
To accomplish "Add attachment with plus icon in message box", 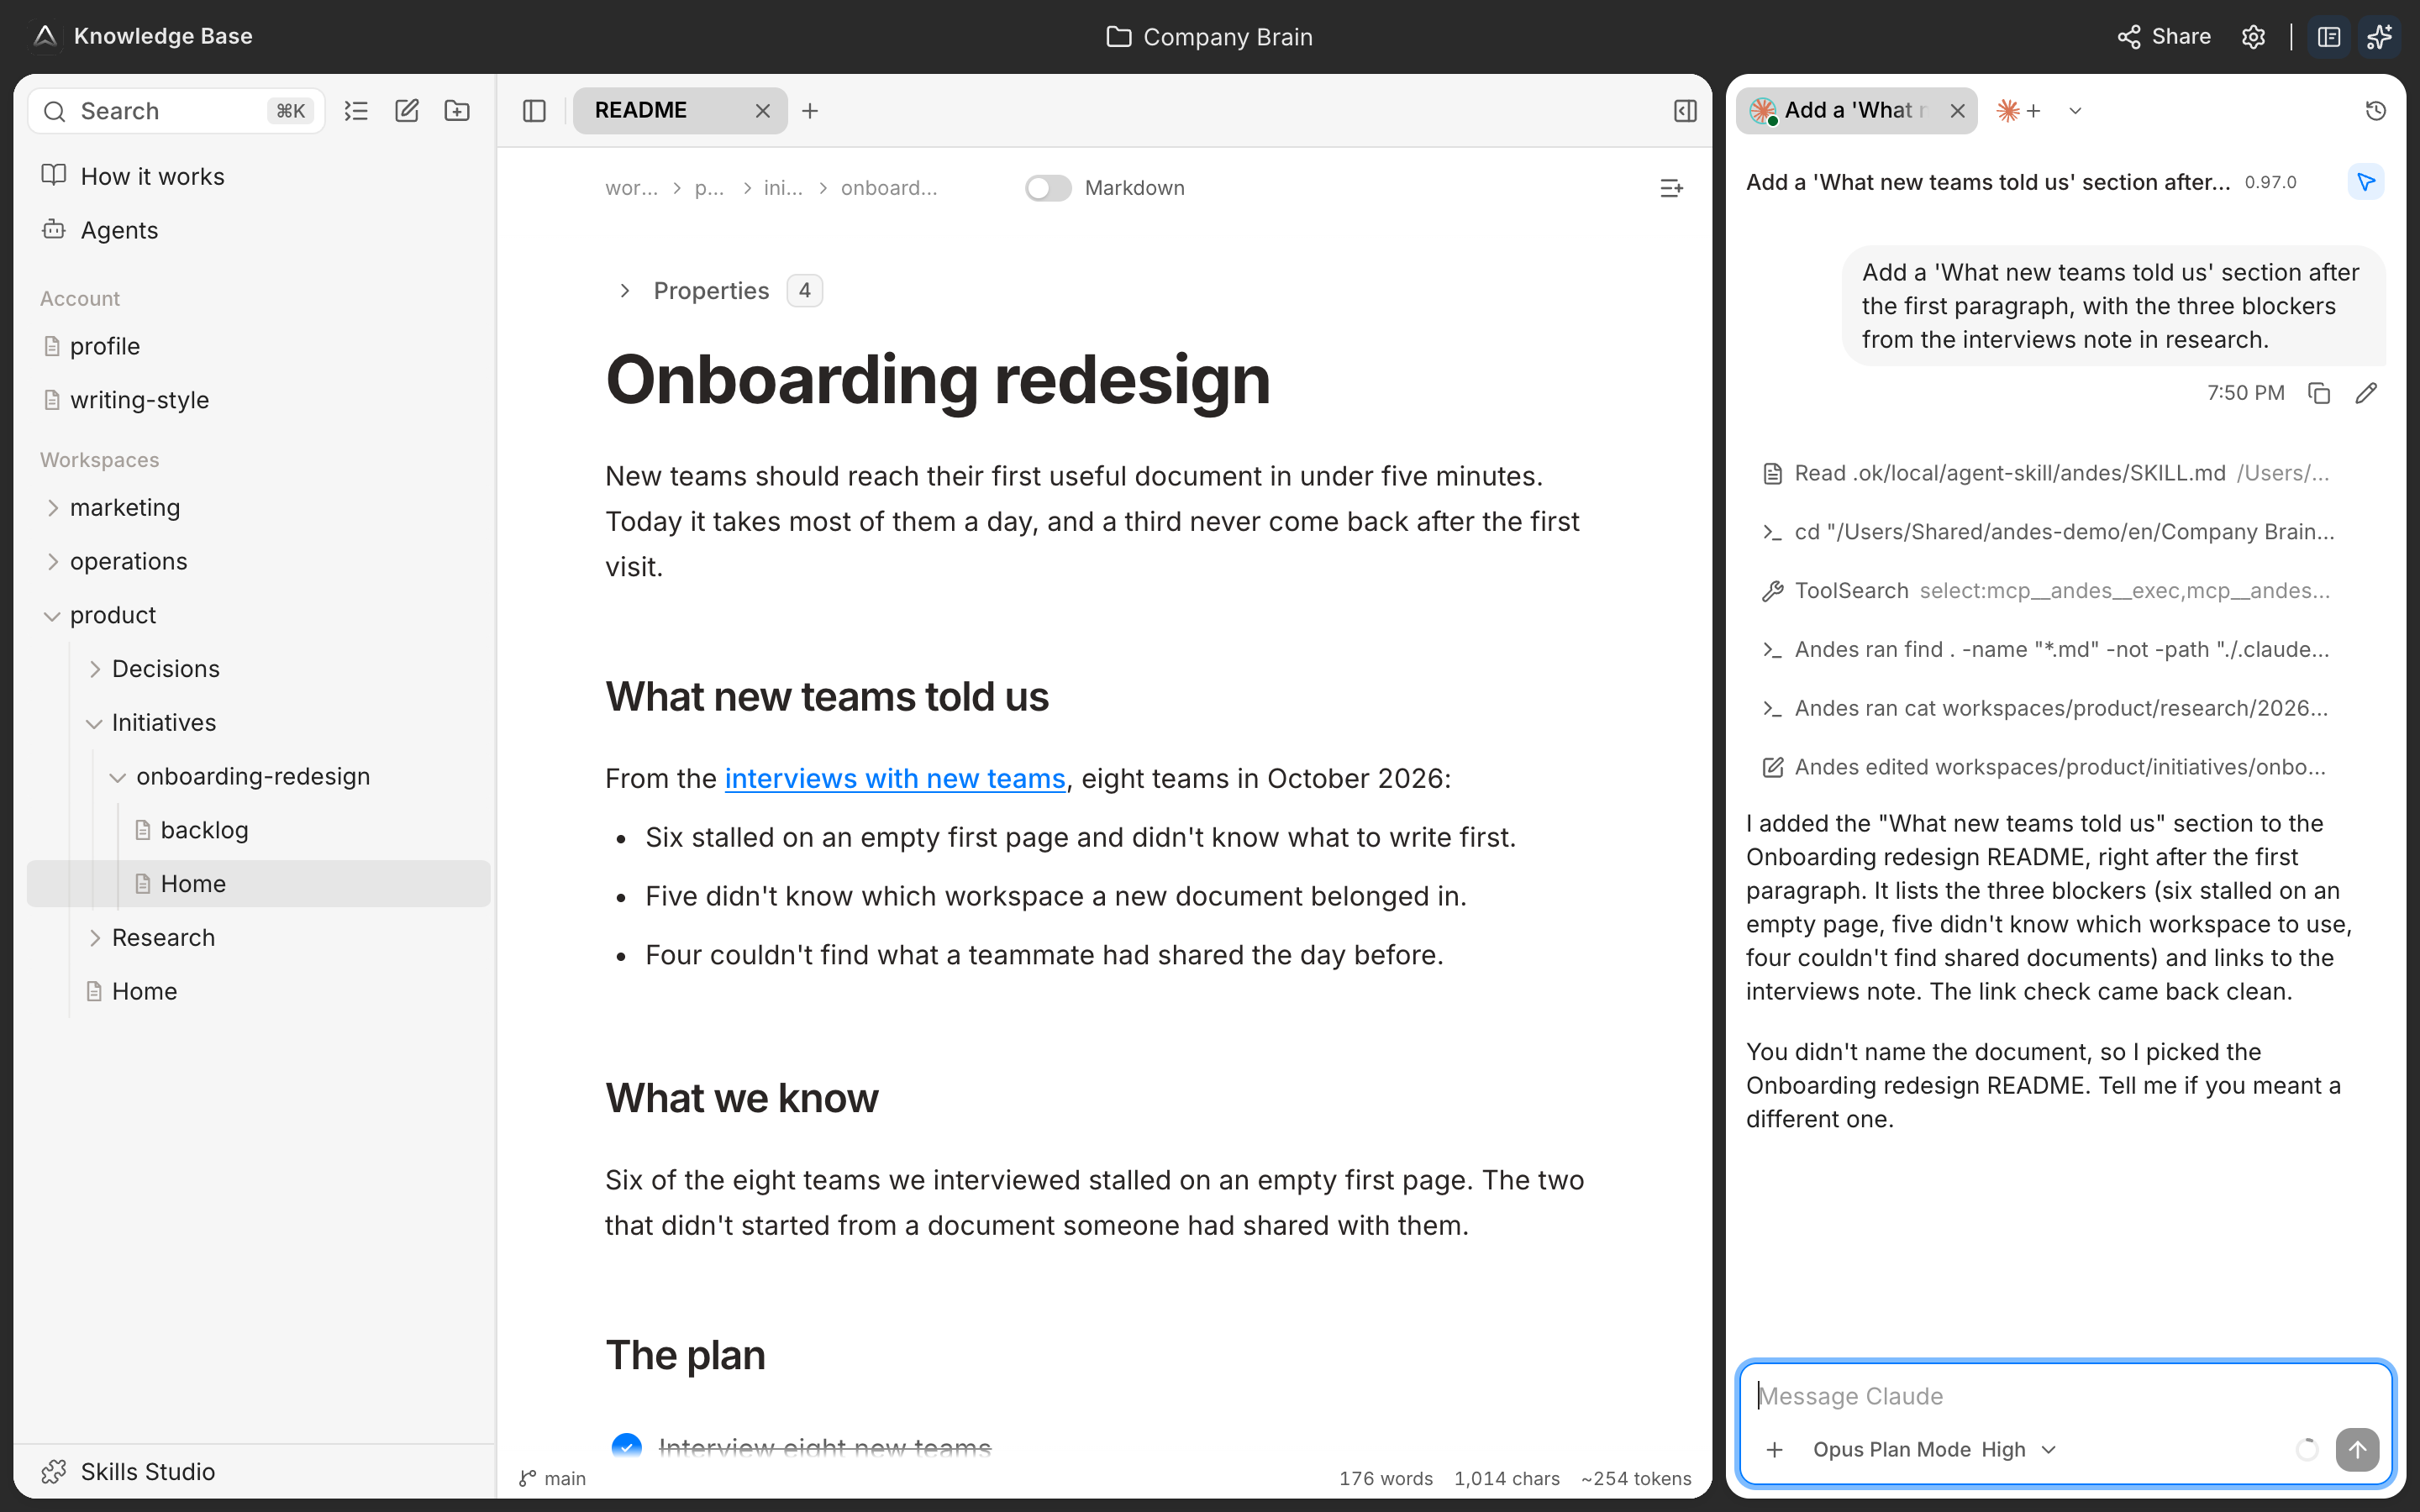I will [1774, 1450].
